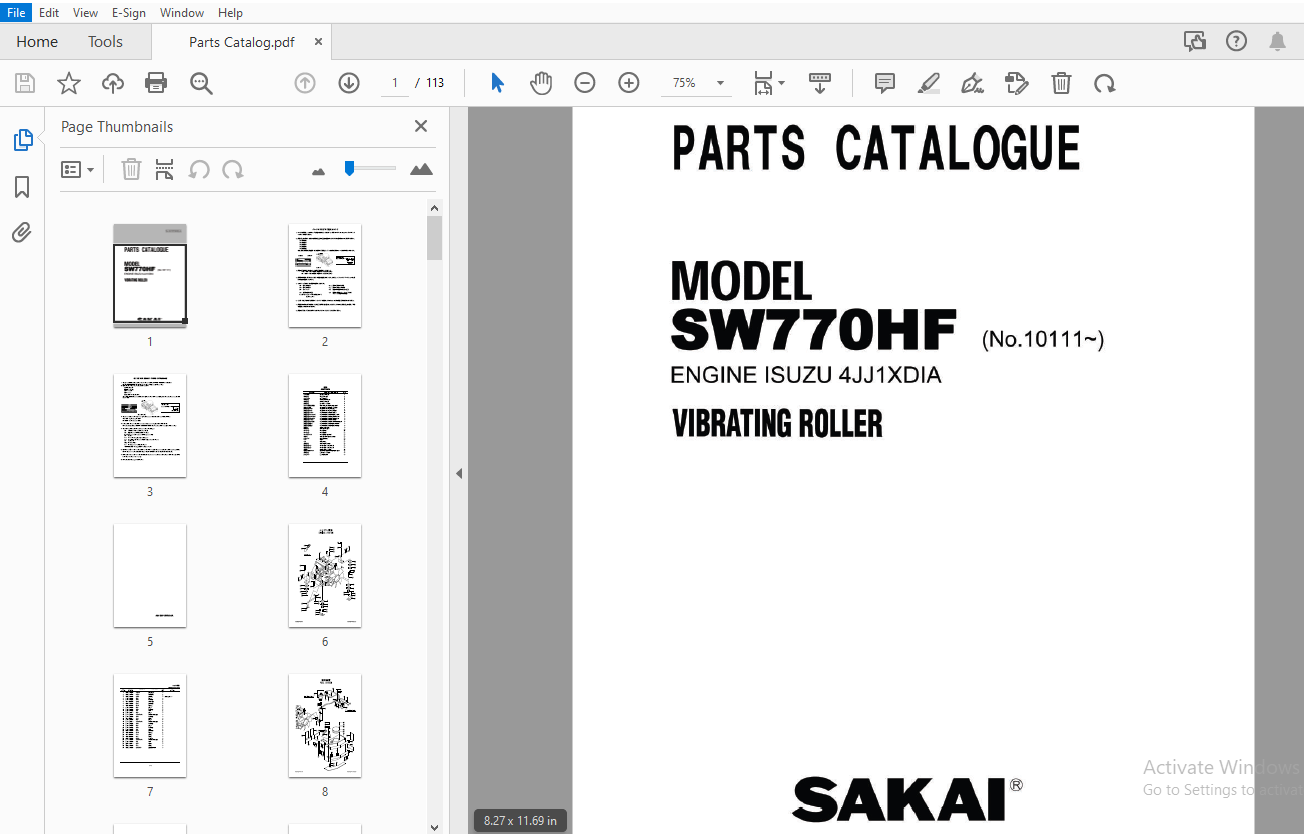
Task: Click the Save file icon
Action: click(25, 83)
